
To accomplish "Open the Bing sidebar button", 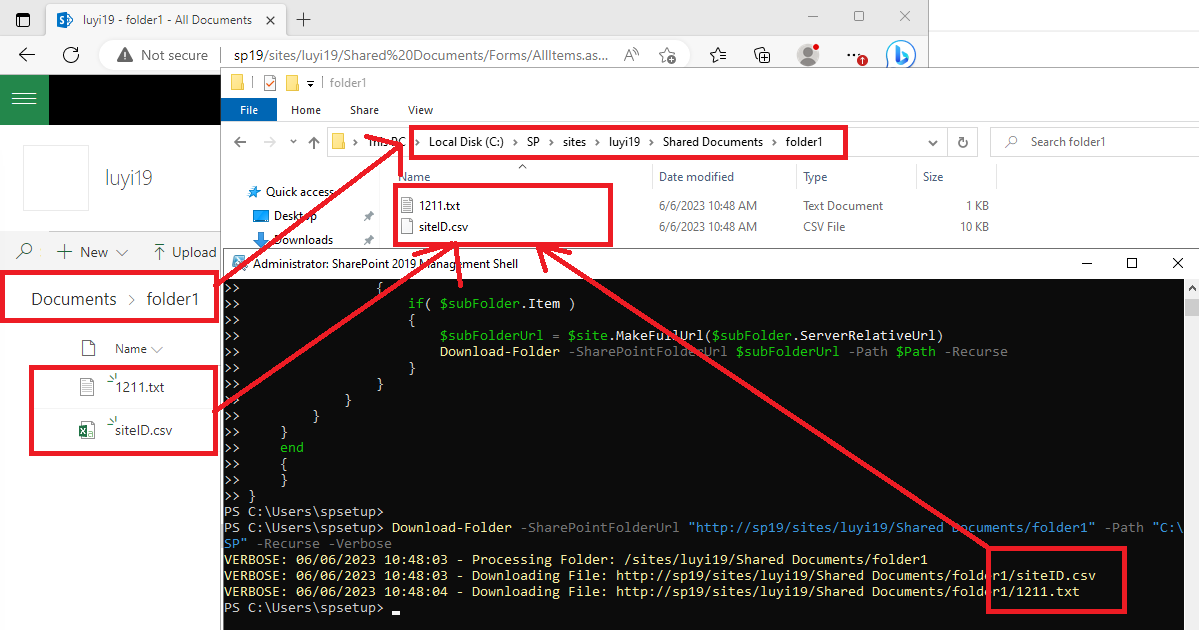I will tap(899, 55).
